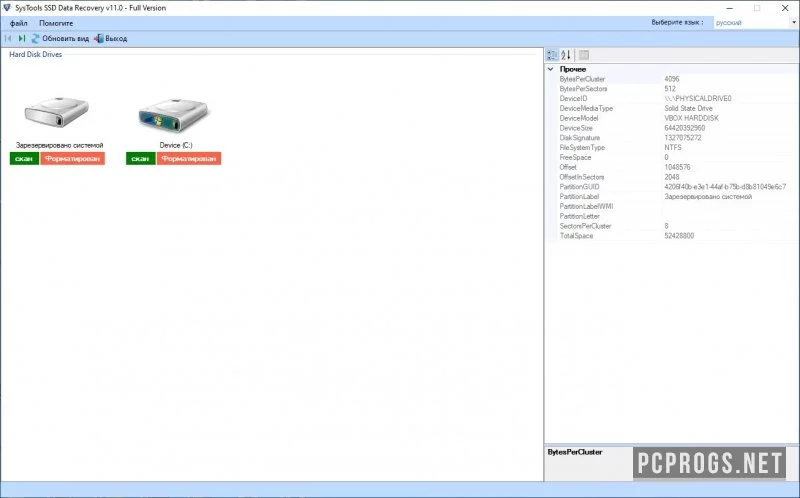
Task: Click the value Solid State Drive
Action: pyautogui.click(x=688, y=108)
